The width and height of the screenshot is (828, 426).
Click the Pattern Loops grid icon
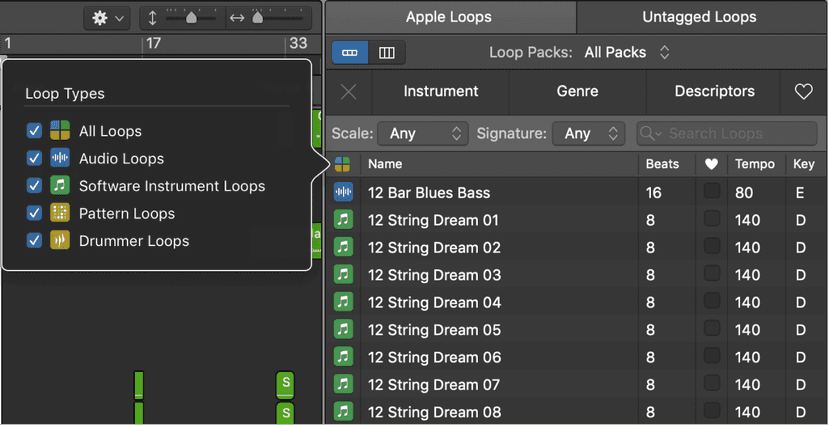[60, 213]
